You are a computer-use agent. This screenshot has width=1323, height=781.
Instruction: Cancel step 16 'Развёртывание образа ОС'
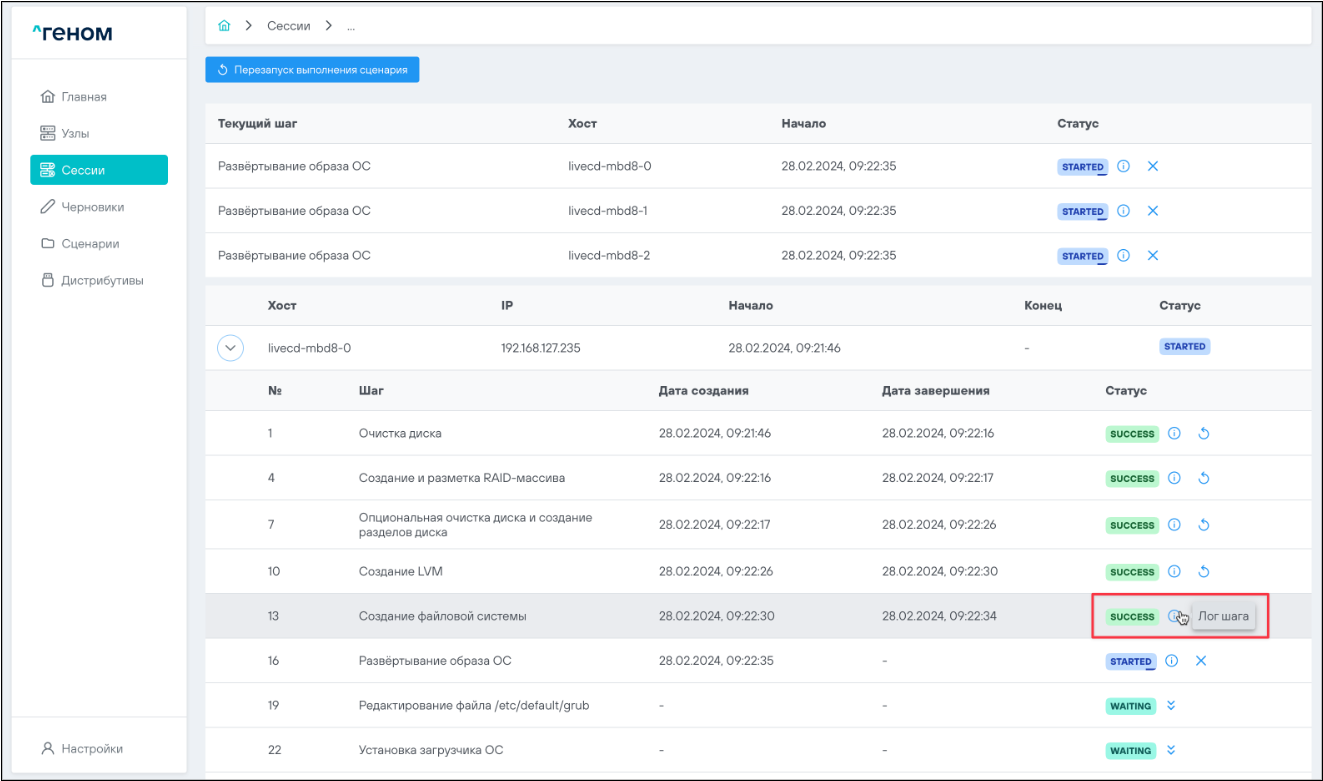(x=1201, y=661)
